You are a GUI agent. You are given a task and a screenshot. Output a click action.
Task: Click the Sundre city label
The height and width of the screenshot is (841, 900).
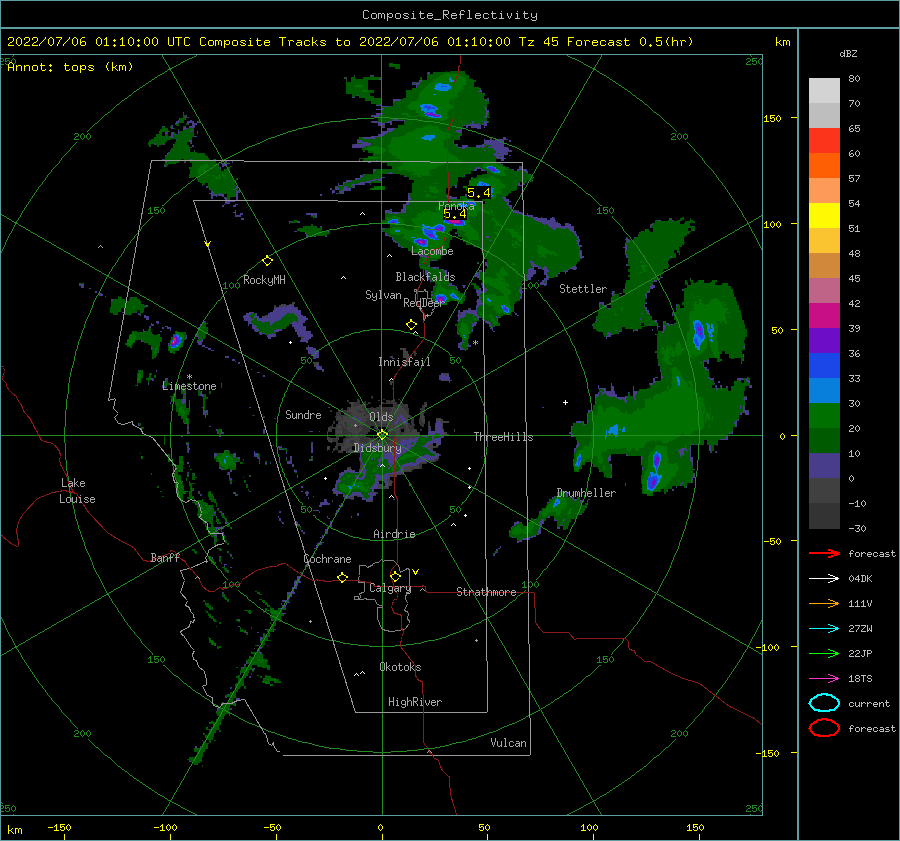303,415
